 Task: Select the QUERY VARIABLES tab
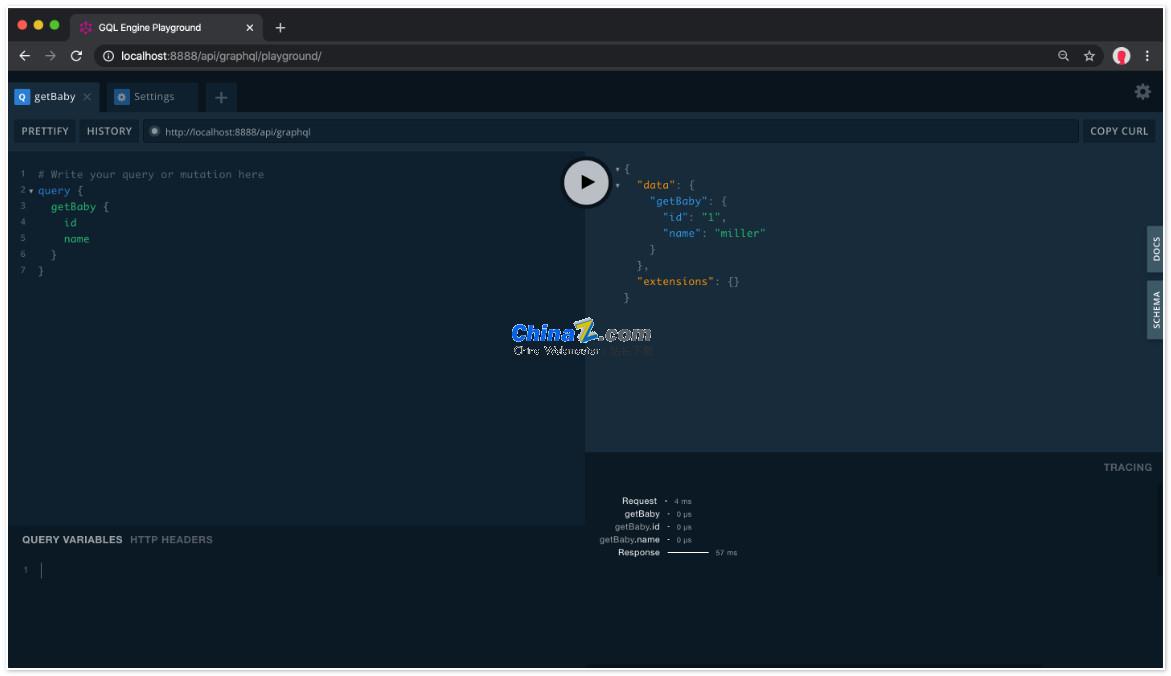click(x=72, y=539)
